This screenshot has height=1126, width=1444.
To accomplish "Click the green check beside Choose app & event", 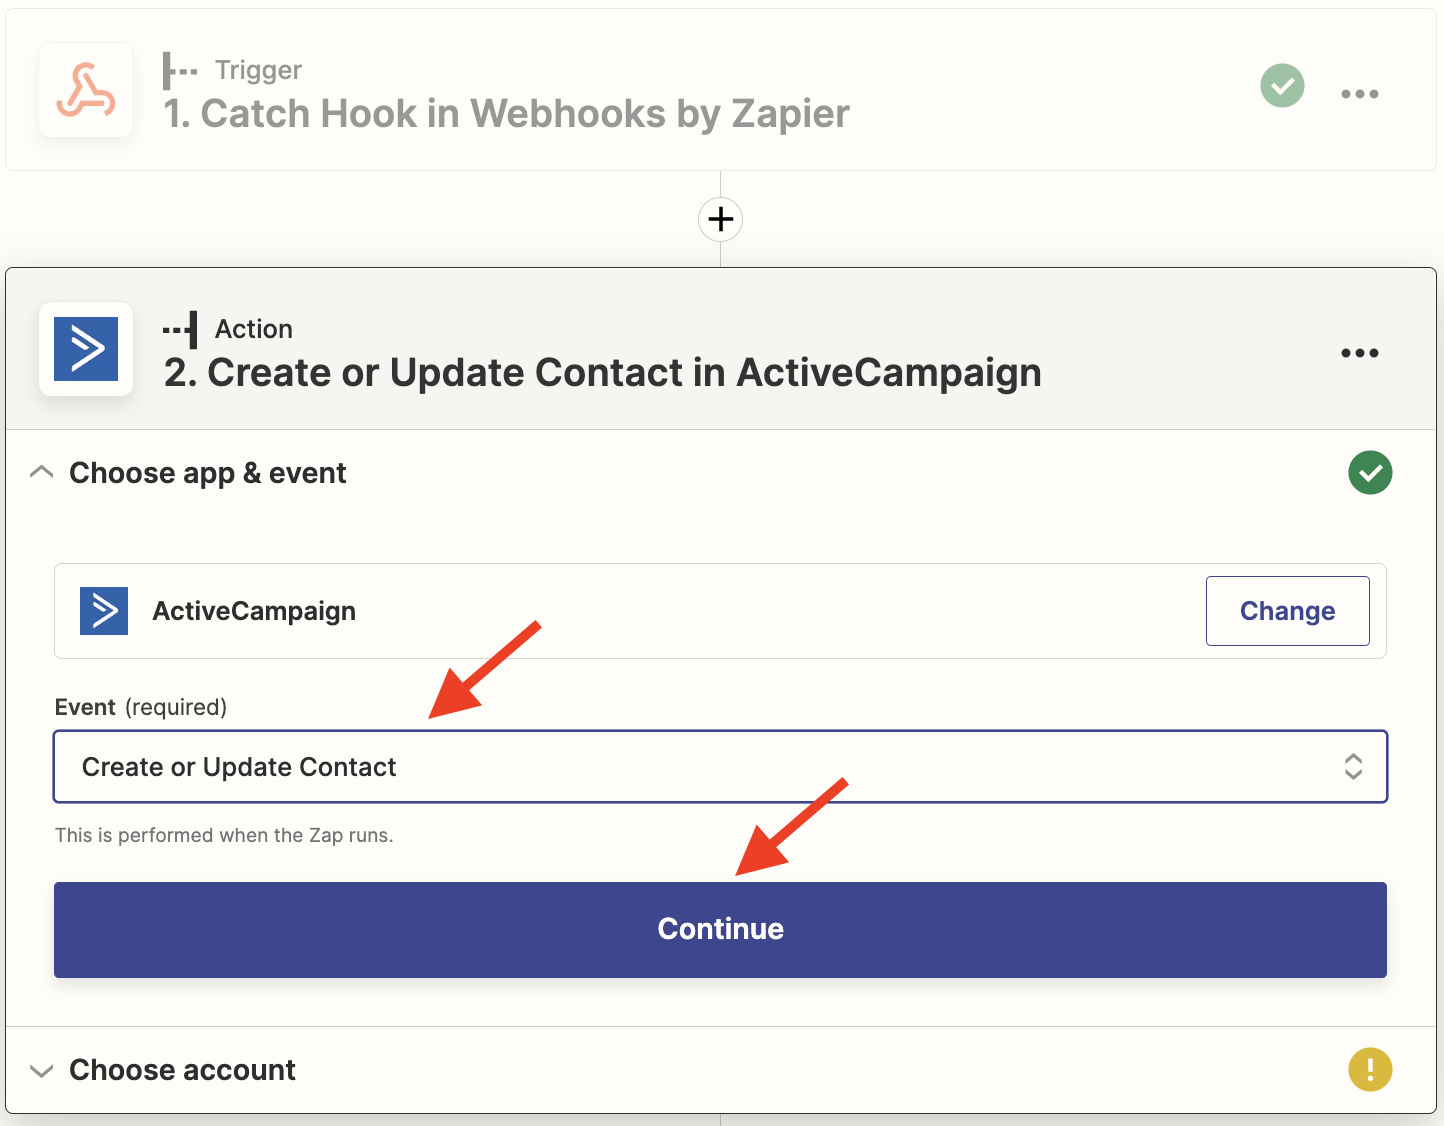I will click(x=1370, y=473).
